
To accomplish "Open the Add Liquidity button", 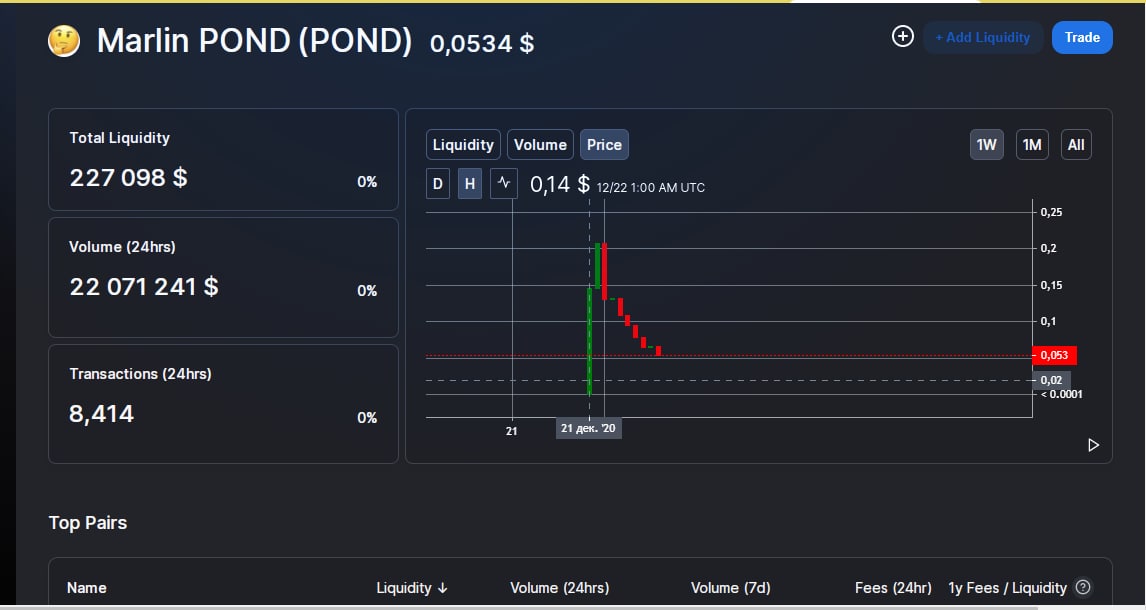I will click(982, 37).
